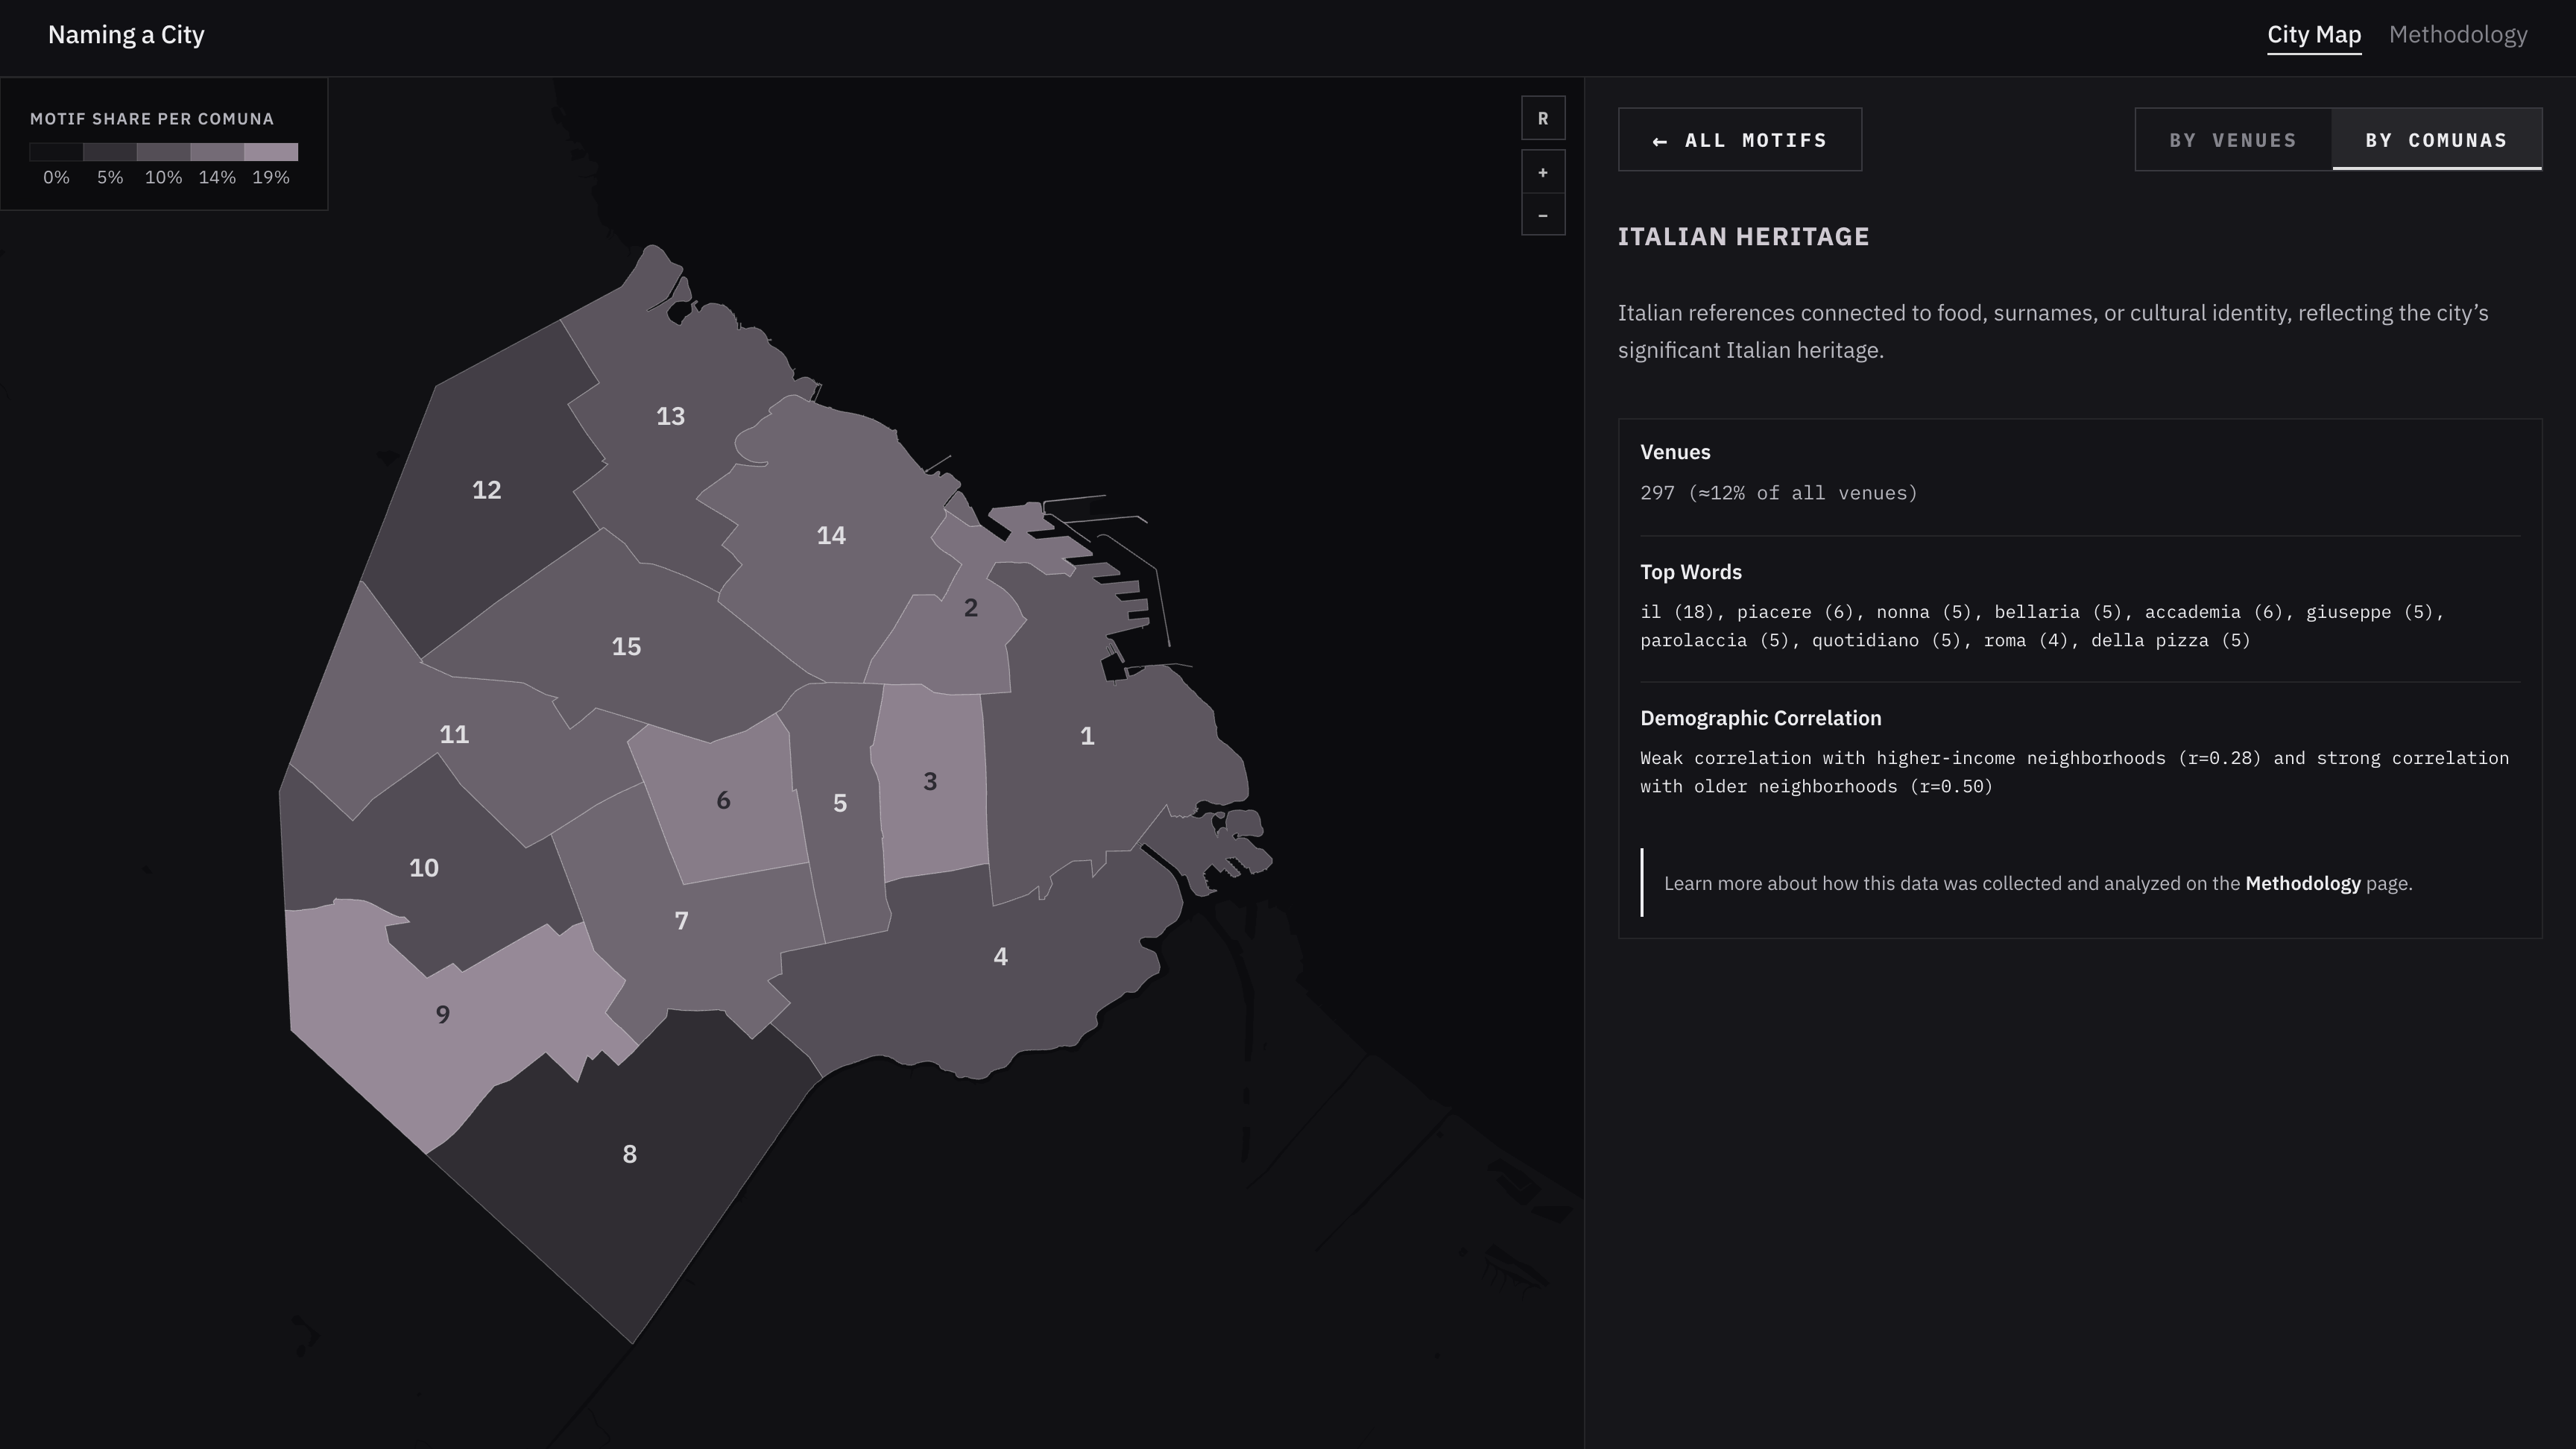
Task: Open the Methodology page from header
Action: 2458,35
